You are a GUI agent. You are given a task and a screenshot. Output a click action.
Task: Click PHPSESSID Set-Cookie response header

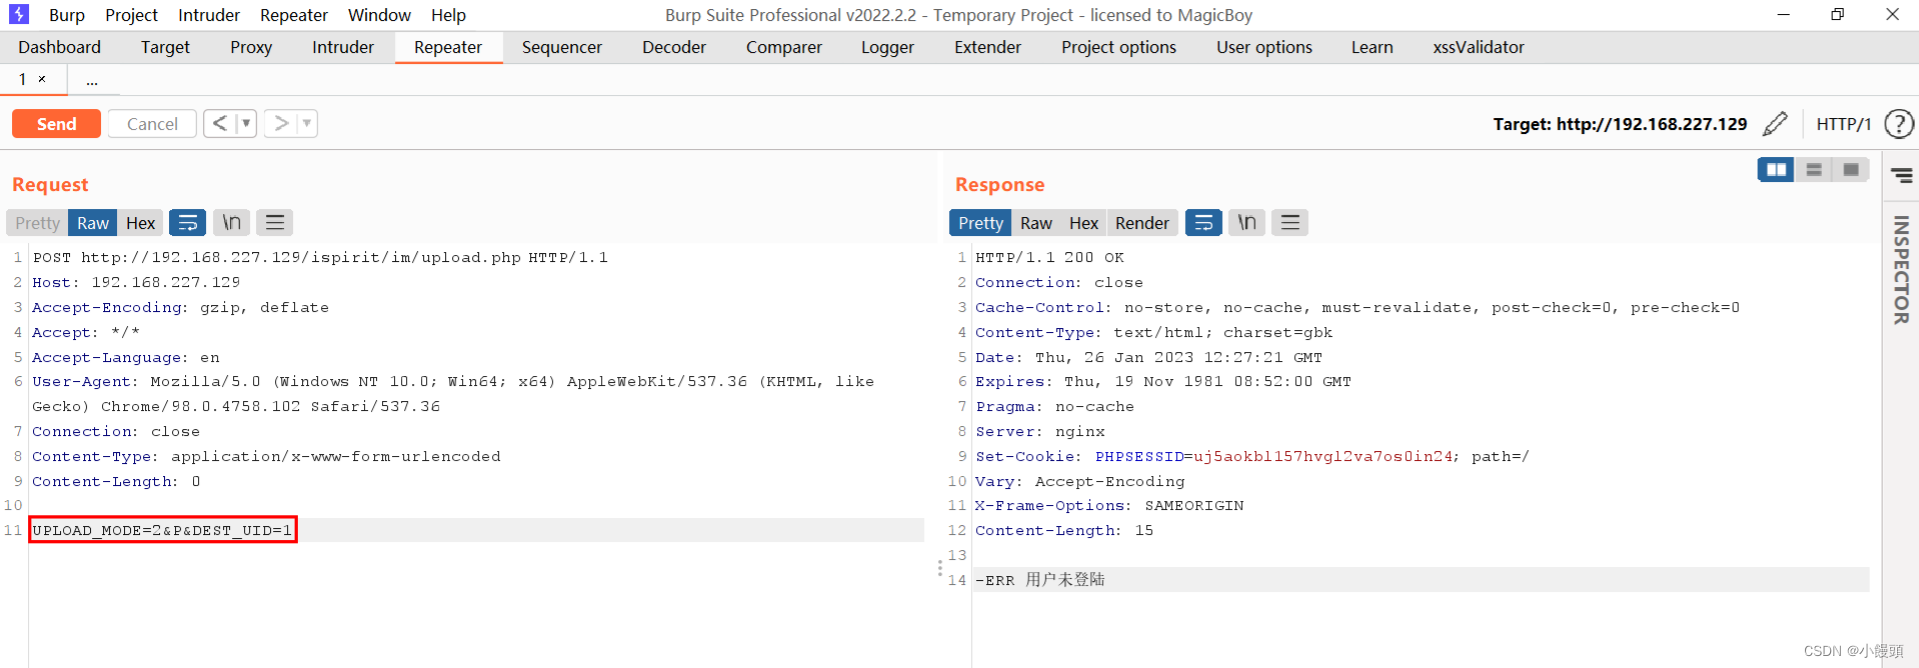click(x=1252, y=456)
